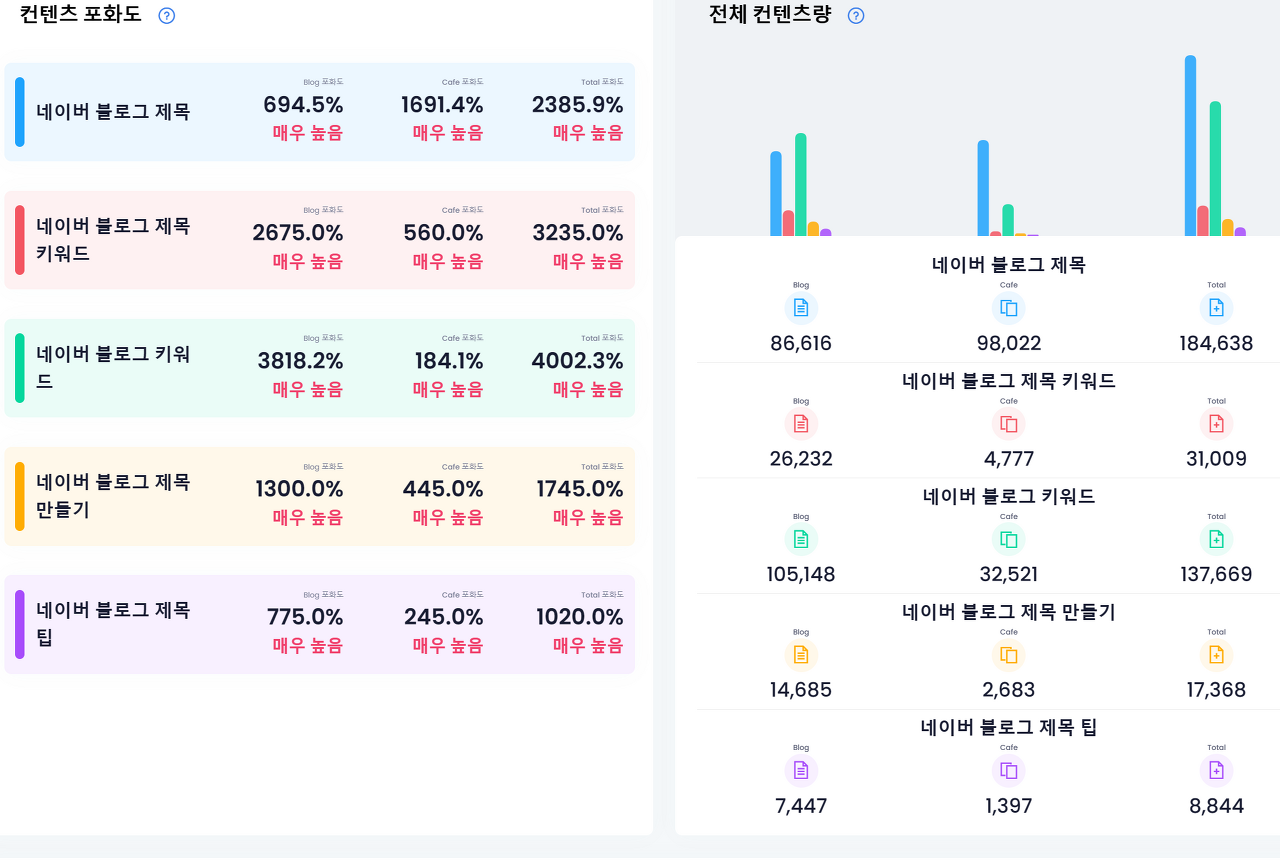Open the 네이버 블로그 키워드 card
The height and width of the screenshot is (868, 1280).
point(320,368)
